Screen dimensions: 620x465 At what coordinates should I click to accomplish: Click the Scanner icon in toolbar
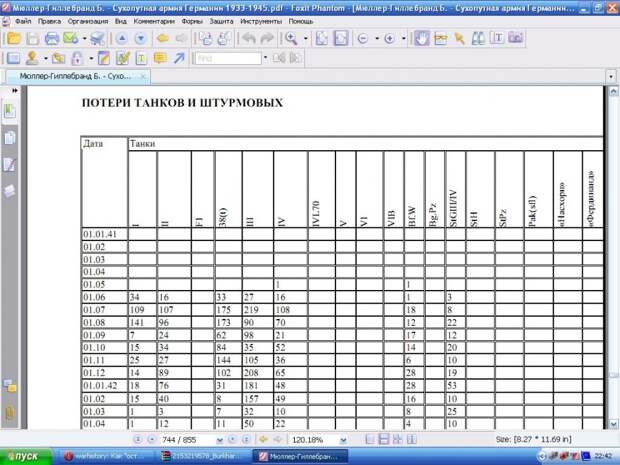97,38
